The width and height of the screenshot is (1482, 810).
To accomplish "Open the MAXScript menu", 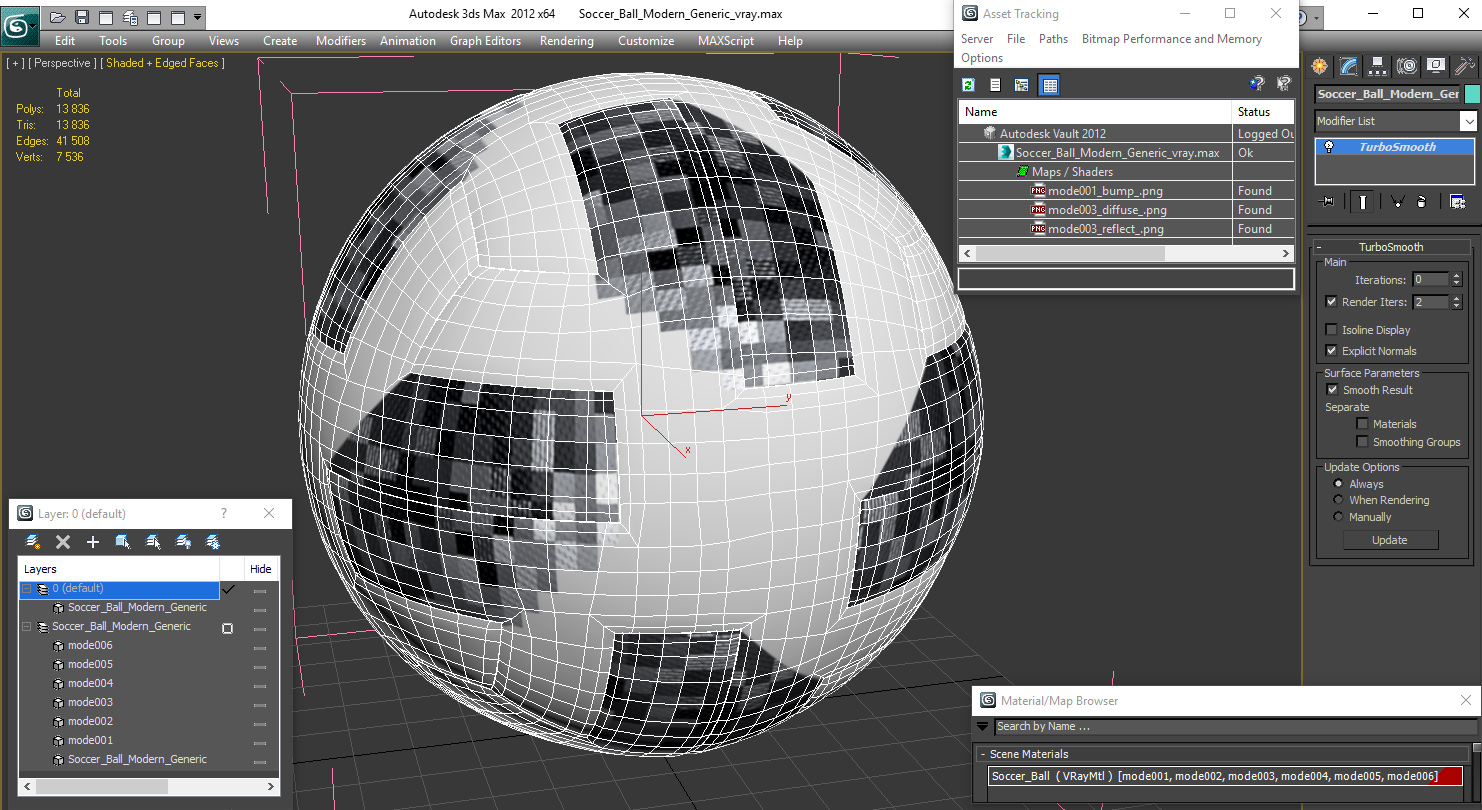I will pyautogui.click(x=726, y=41).
